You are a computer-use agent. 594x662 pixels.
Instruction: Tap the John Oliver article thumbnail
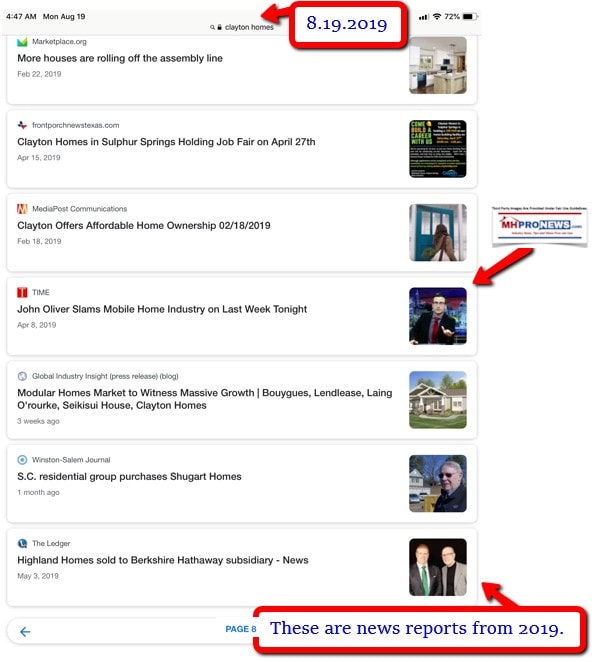[438, 316]
